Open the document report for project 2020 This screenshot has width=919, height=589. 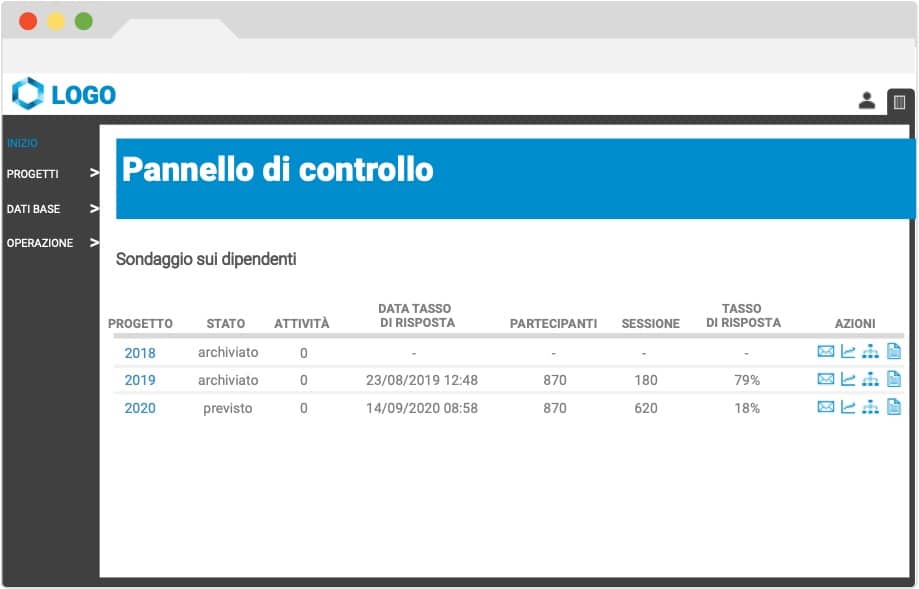pos(893,406)
